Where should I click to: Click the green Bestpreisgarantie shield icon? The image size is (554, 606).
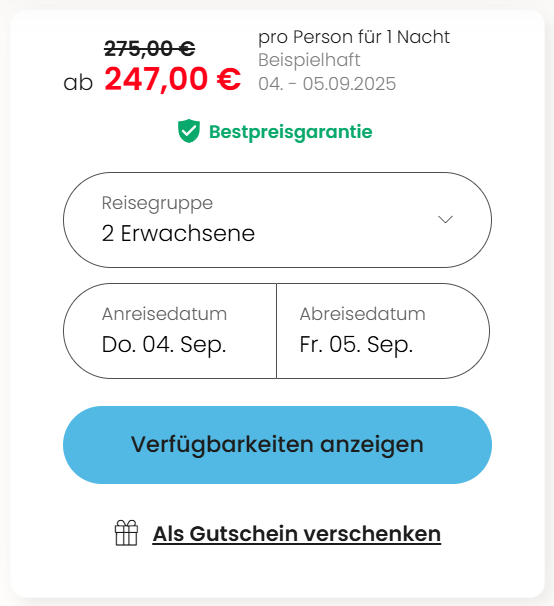click(x=189, y=131)
